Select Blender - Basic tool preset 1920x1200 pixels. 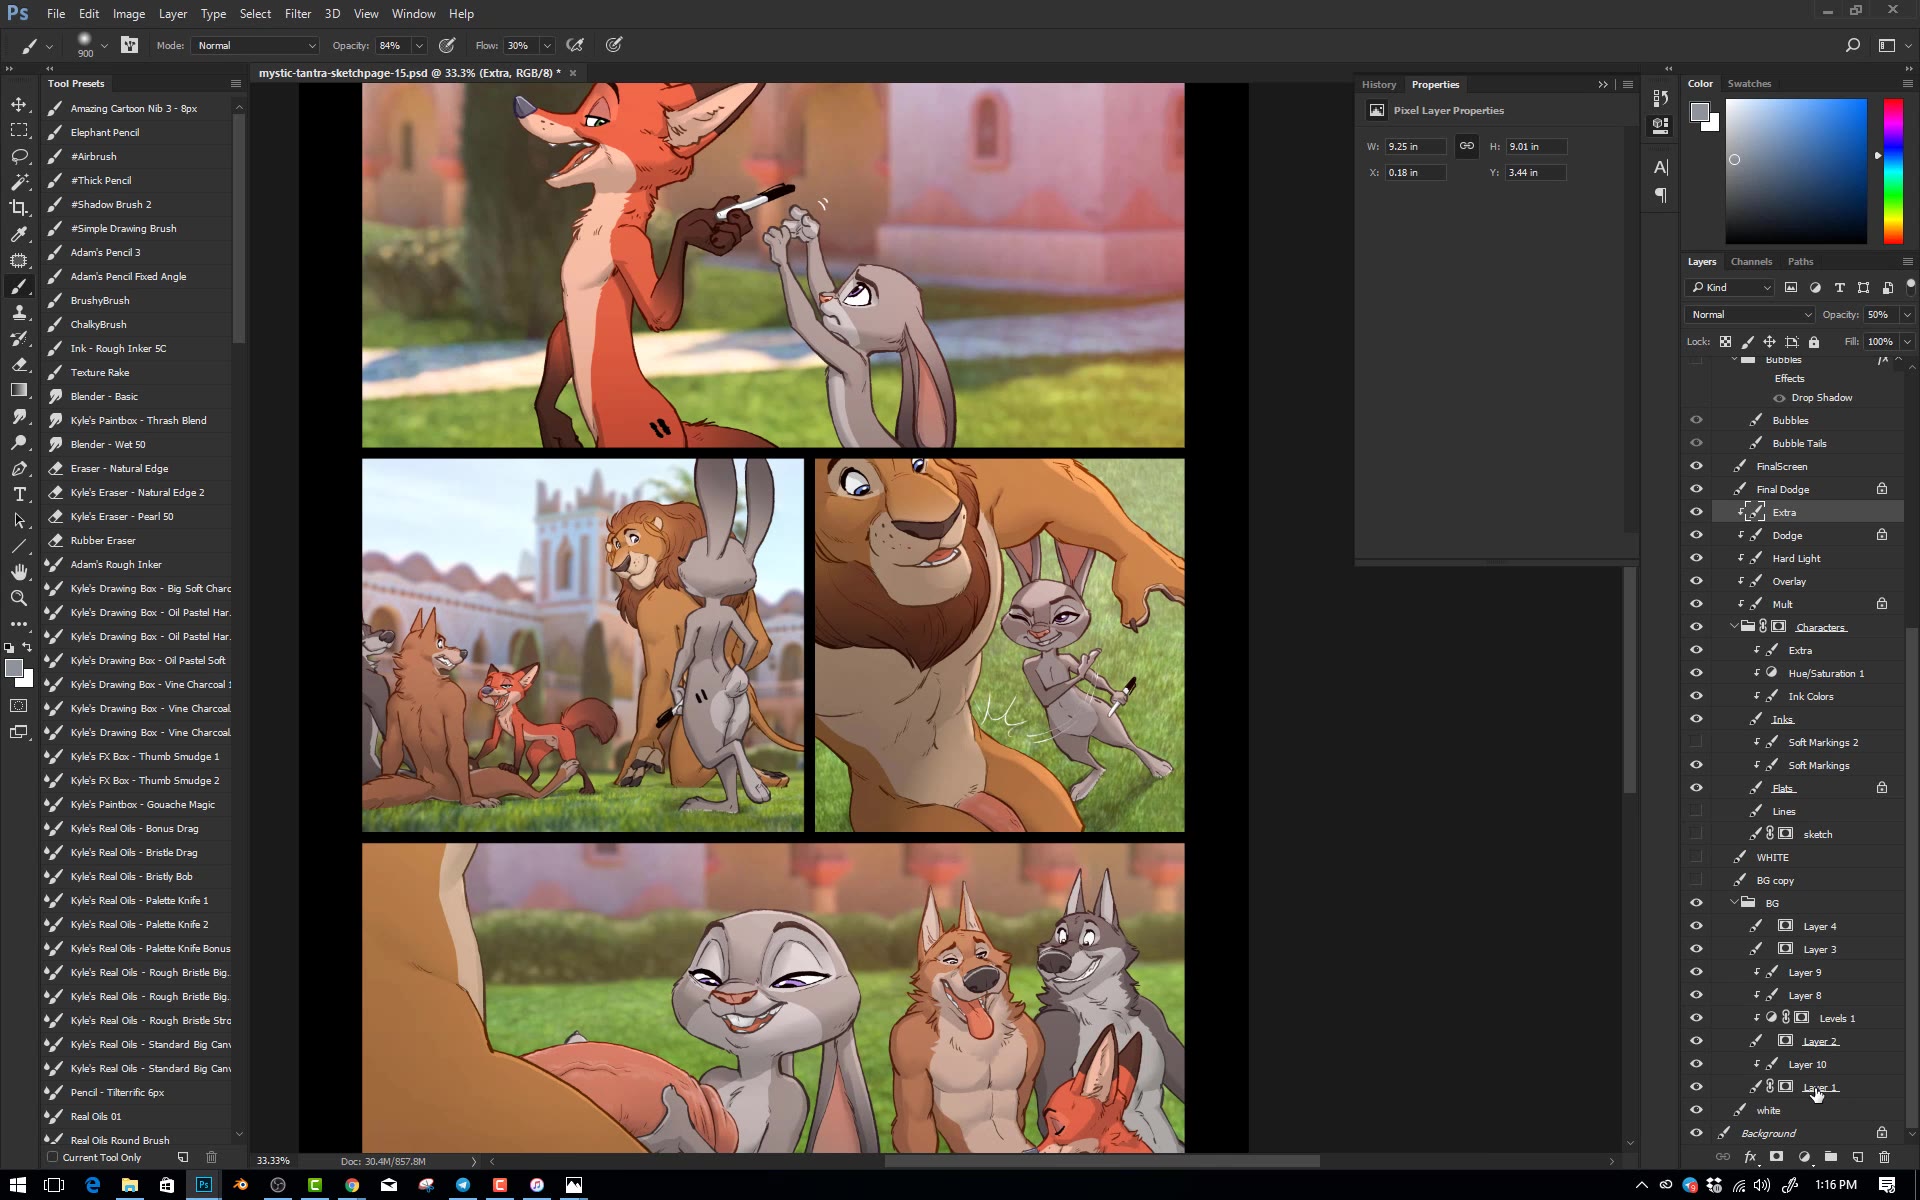[x=138, y=396]
